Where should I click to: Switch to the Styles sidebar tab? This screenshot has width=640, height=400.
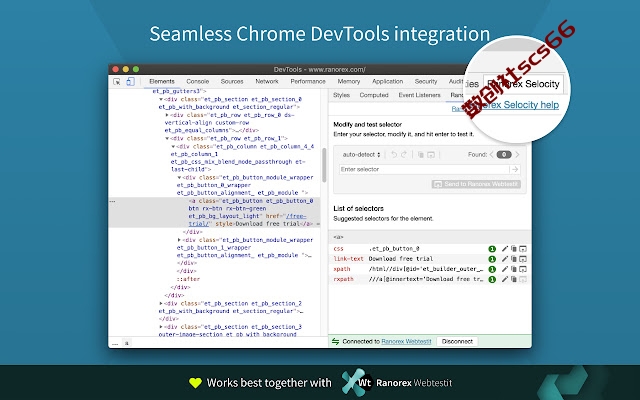341,95
